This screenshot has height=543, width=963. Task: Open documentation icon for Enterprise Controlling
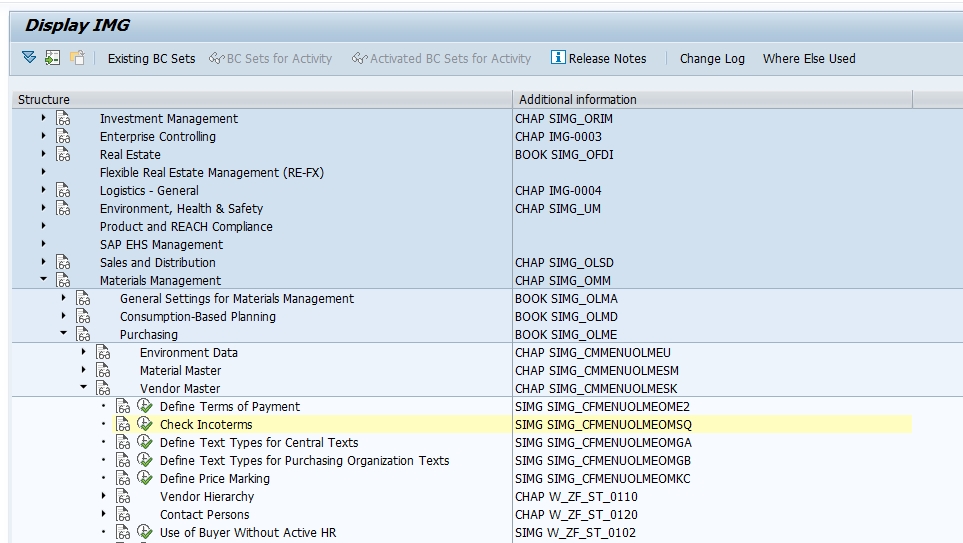click(63, 136)
